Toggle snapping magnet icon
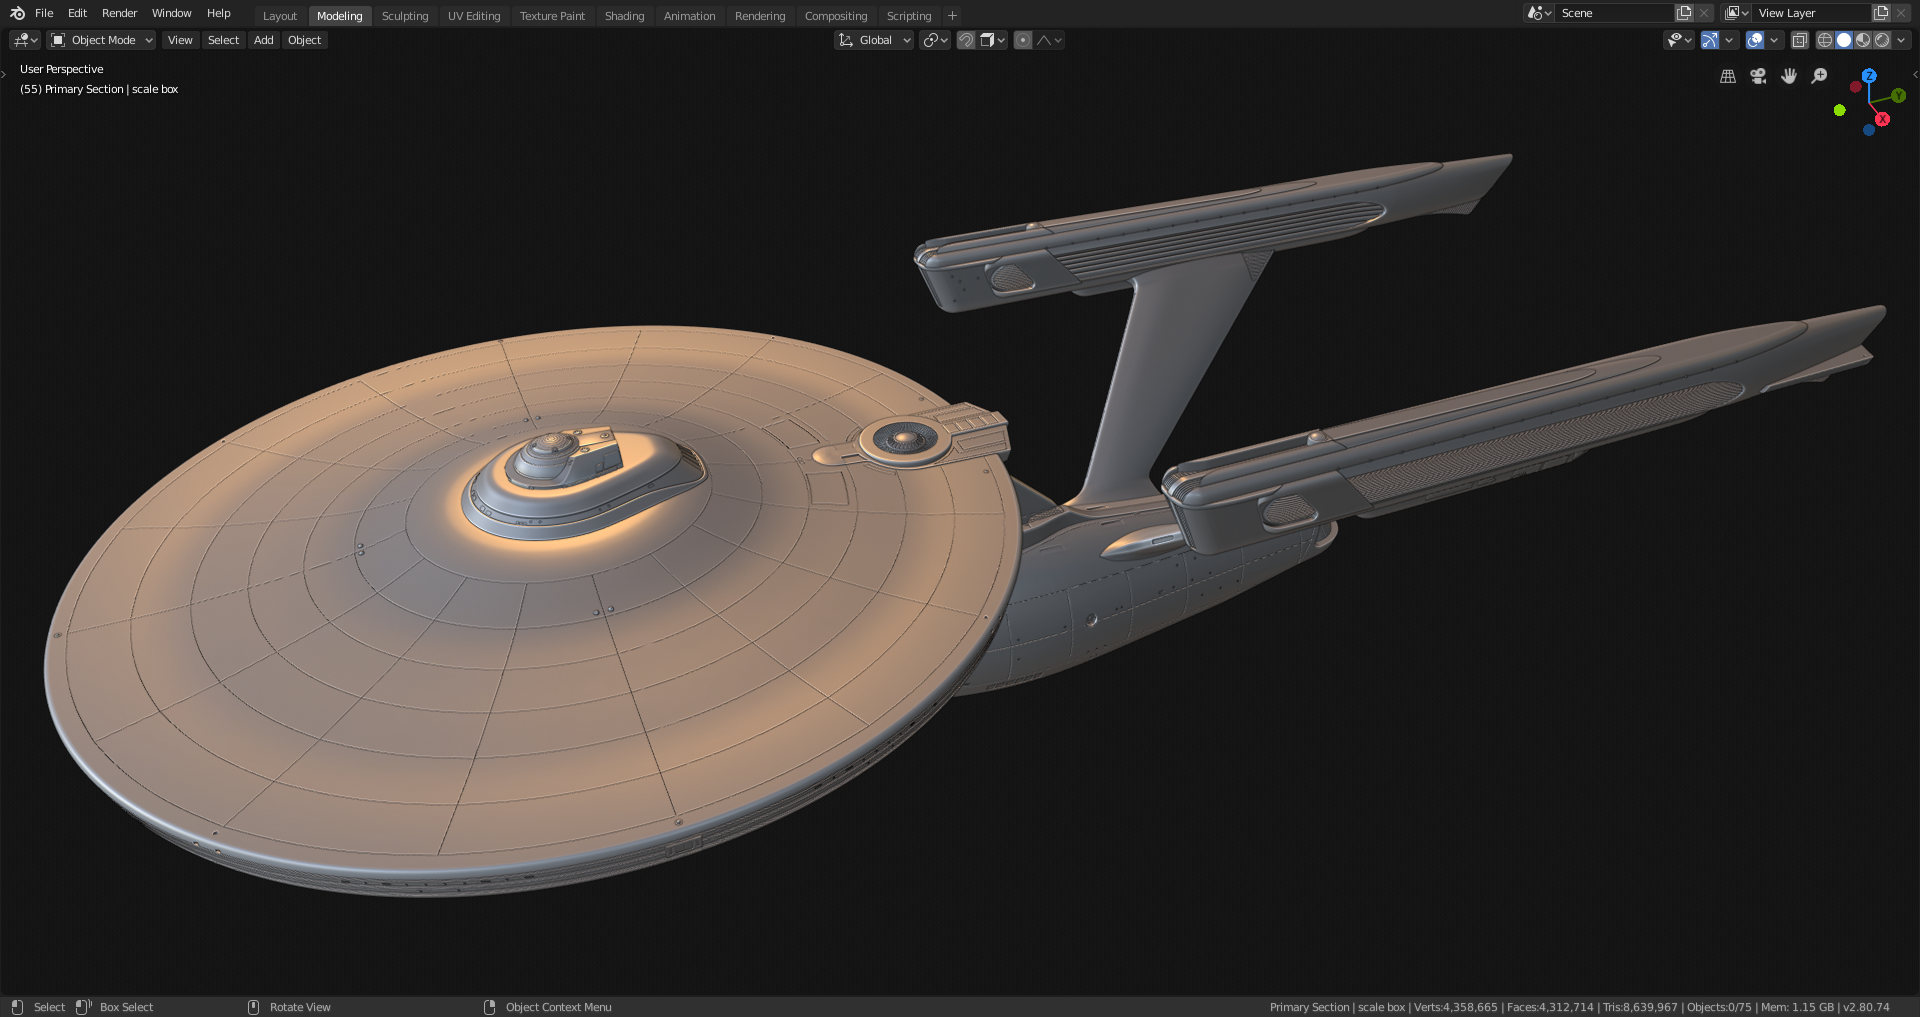Screen dimensions: 1920x1017 (x=966, y=40)
